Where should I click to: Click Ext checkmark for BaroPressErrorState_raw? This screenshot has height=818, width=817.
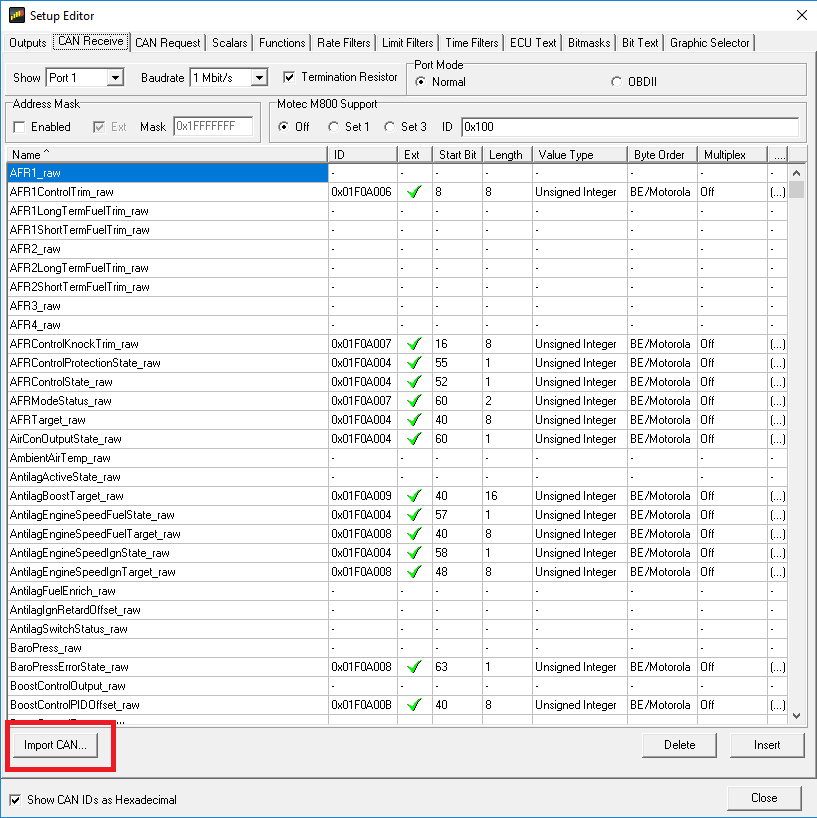(414, 667)
